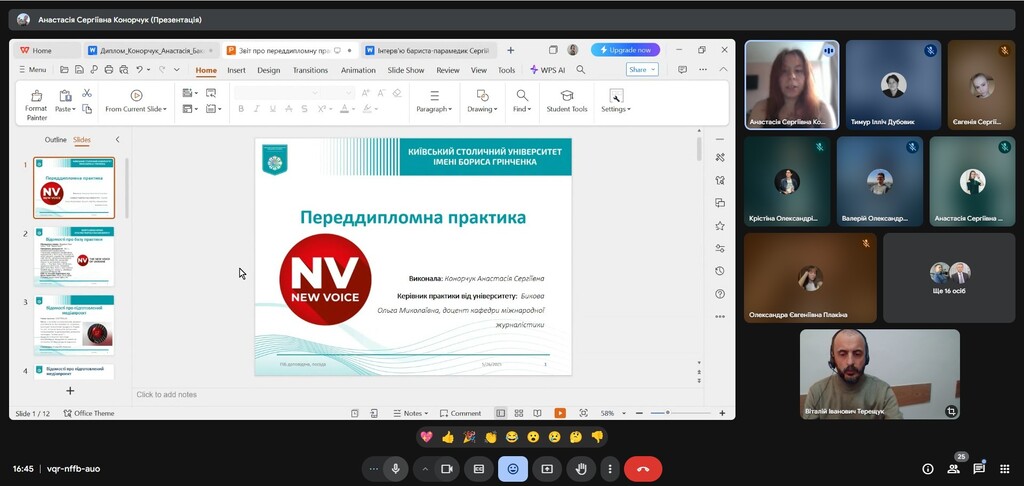Viewport: 1024px width, 486px height.
Task: Show the meeting participants list
Action: [x=953, y=468]
